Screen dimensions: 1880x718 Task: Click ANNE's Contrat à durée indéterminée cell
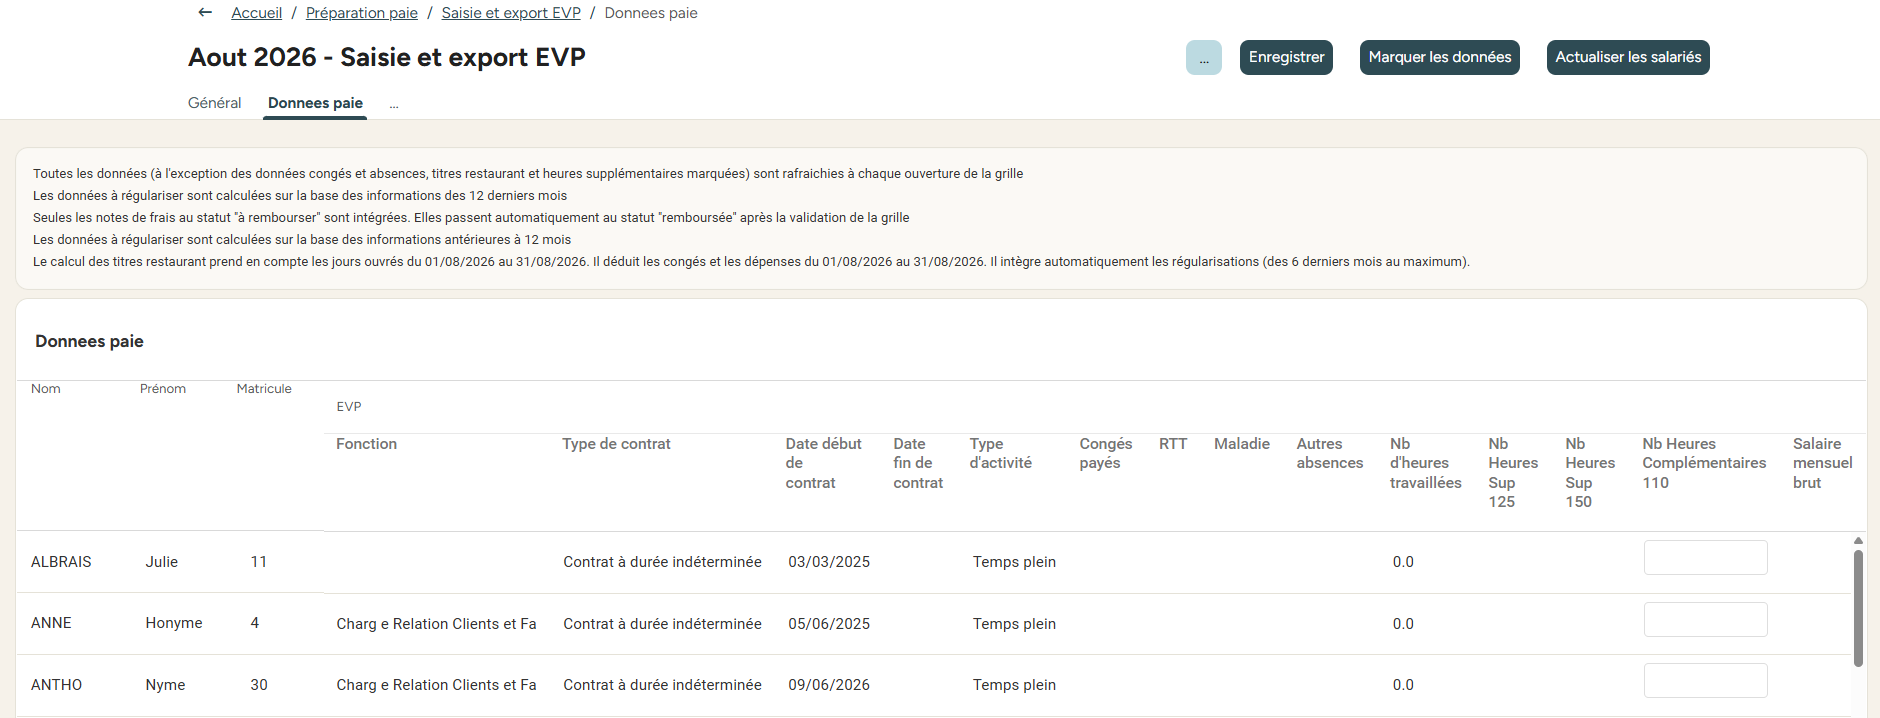tap(662, 624)
